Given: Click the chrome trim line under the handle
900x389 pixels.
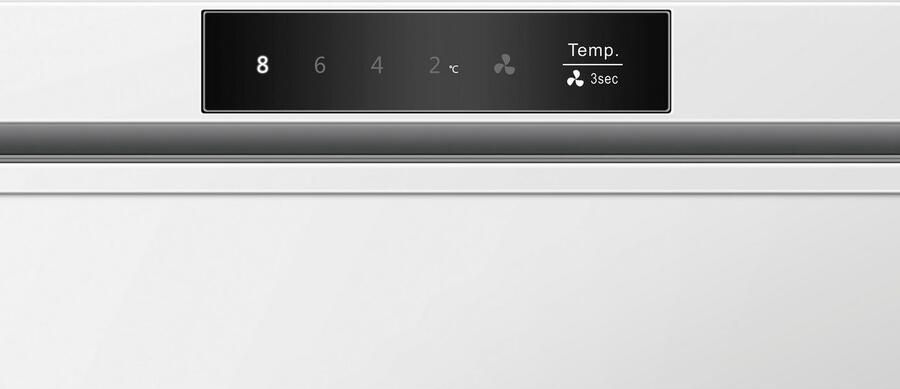Looking at the screenshot, I should (x=450, y=159).
